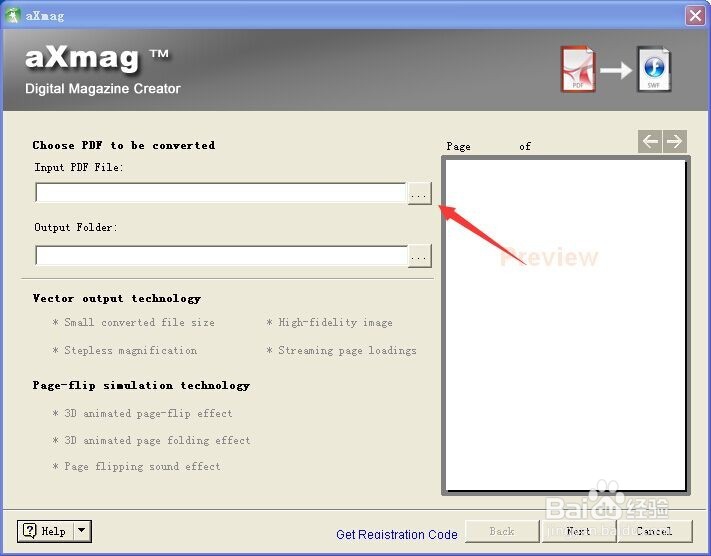This screenshot has height=556, width=711.
Task: Browse for the output folder
Action: point(419,256)
